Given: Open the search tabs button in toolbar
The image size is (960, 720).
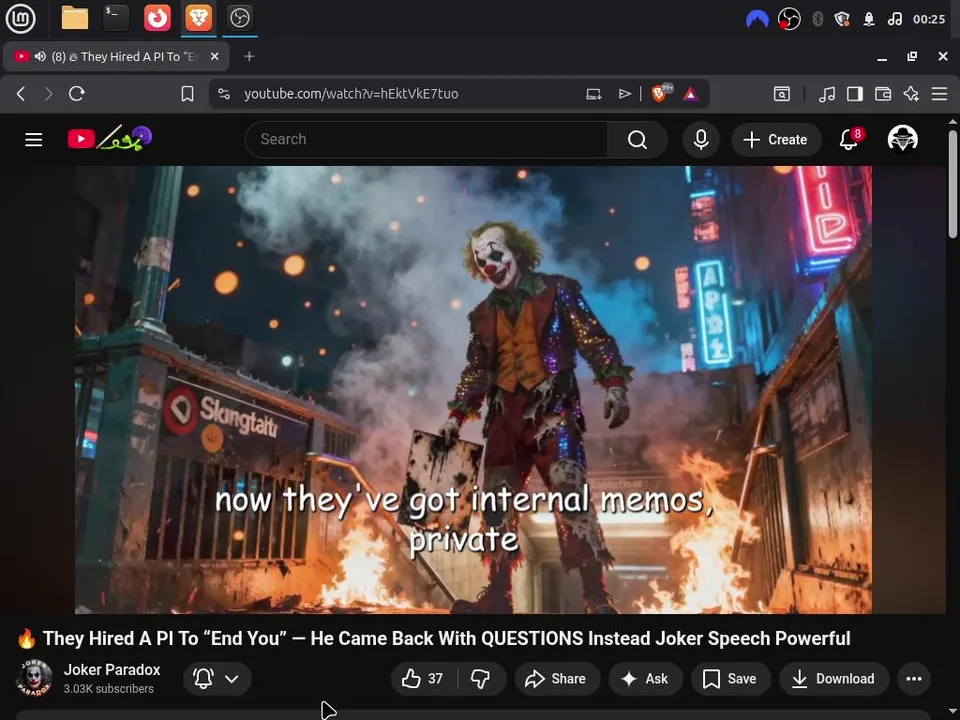Looking at the screenshot, I should 781,94.
